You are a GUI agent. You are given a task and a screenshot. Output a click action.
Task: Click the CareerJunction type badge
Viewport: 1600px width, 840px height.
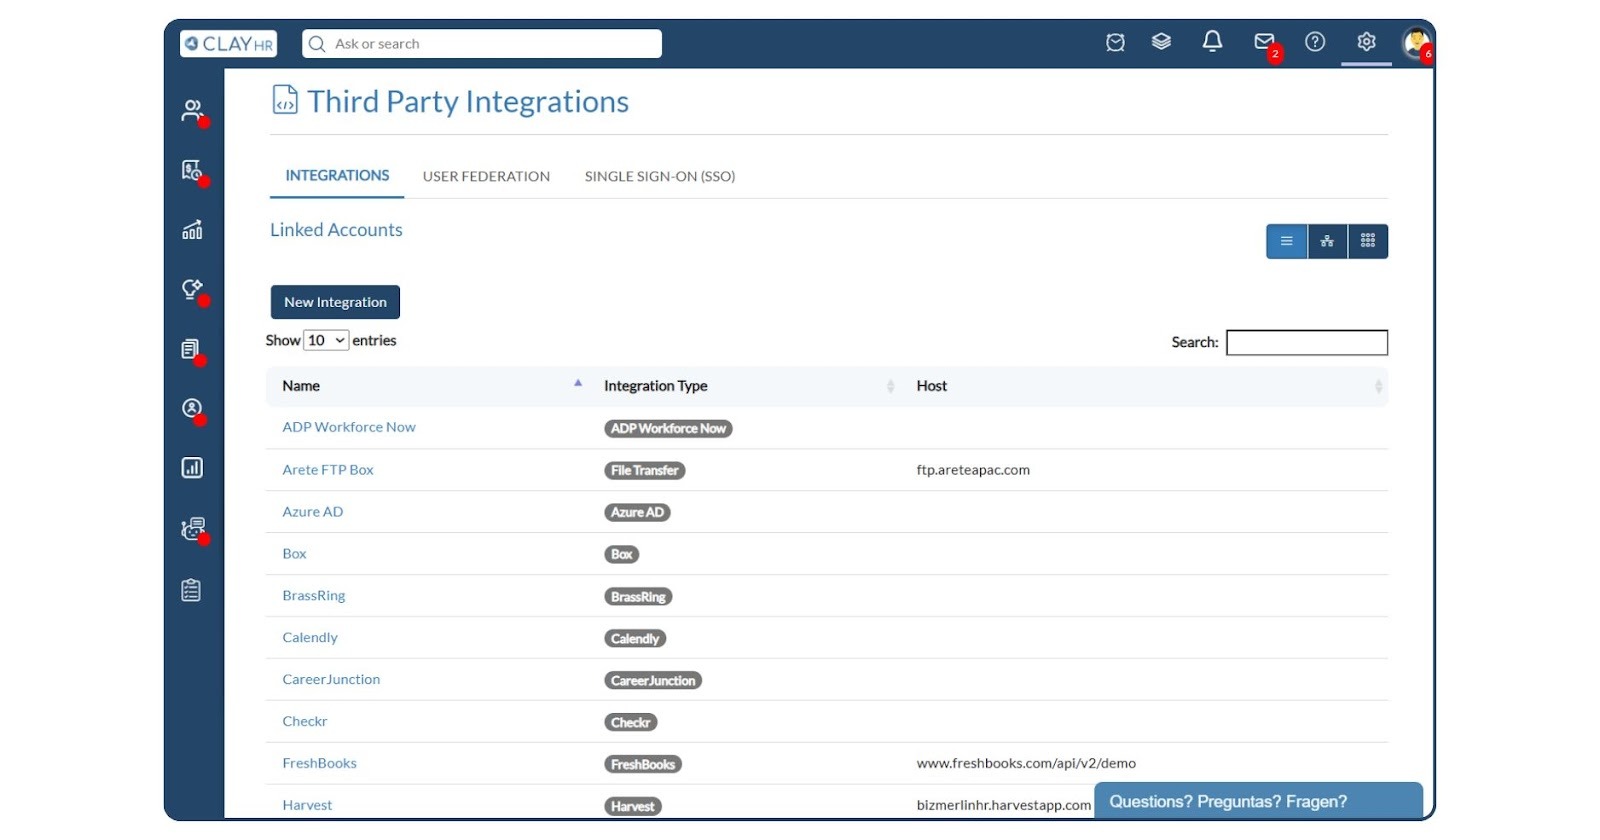point(653,681)
